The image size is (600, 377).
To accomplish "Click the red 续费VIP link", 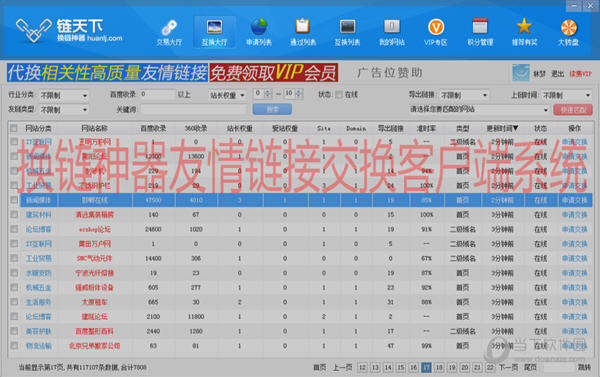I will pyautogui.click(x=580, y=74).
